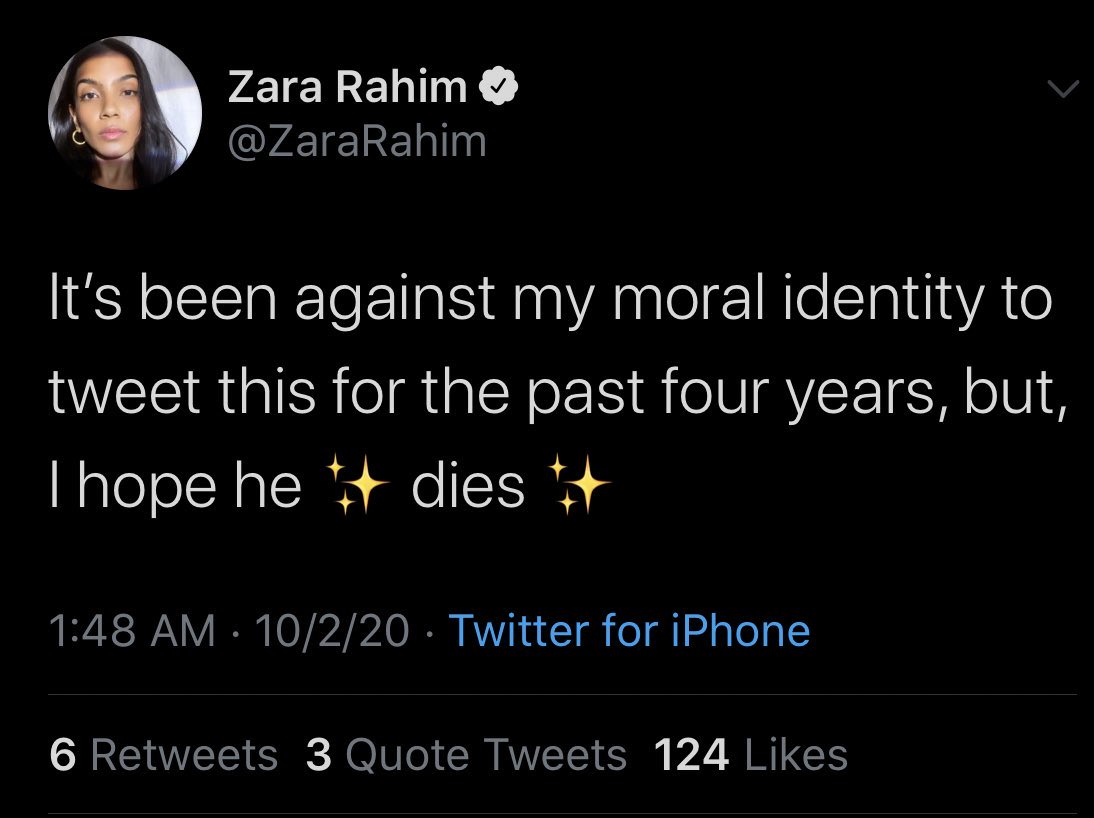Click "I hope he" tweet text
This screenshot has height=818, width=1094.
click(x=175, y=487)
